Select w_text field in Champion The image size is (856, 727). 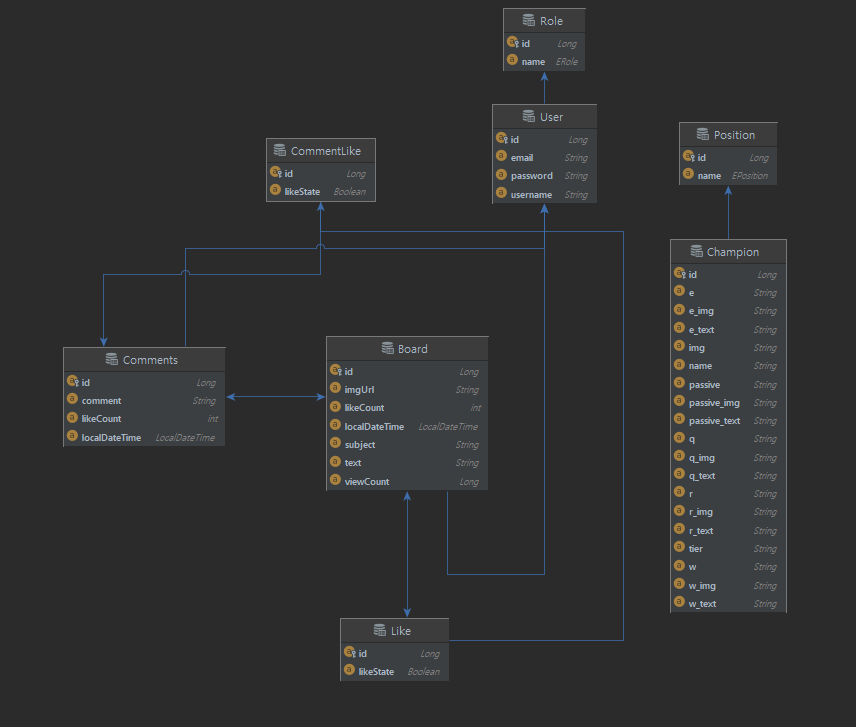(x=728, y=604)
